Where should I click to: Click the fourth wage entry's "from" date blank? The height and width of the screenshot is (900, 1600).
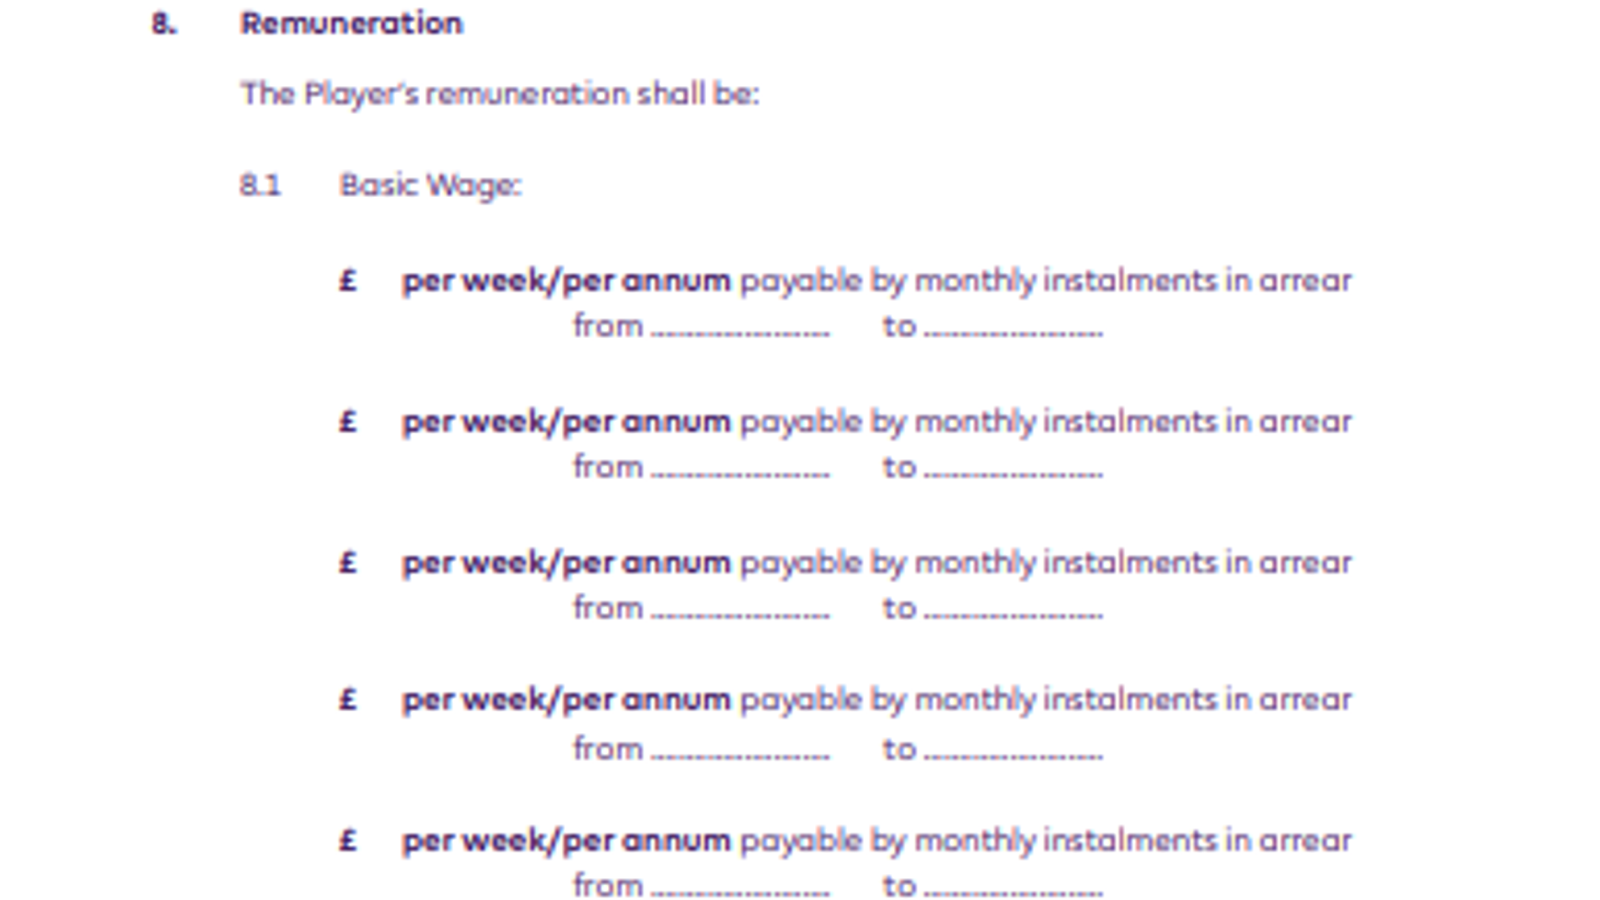(x=740, y=751)
